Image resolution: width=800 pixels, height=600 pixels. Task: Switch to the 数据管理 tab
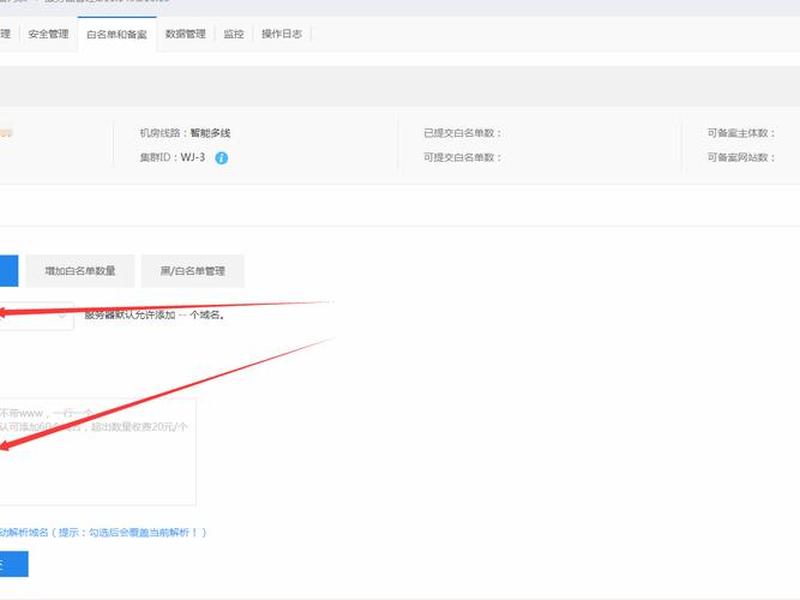pyautogui.click(x=186, y=34)
